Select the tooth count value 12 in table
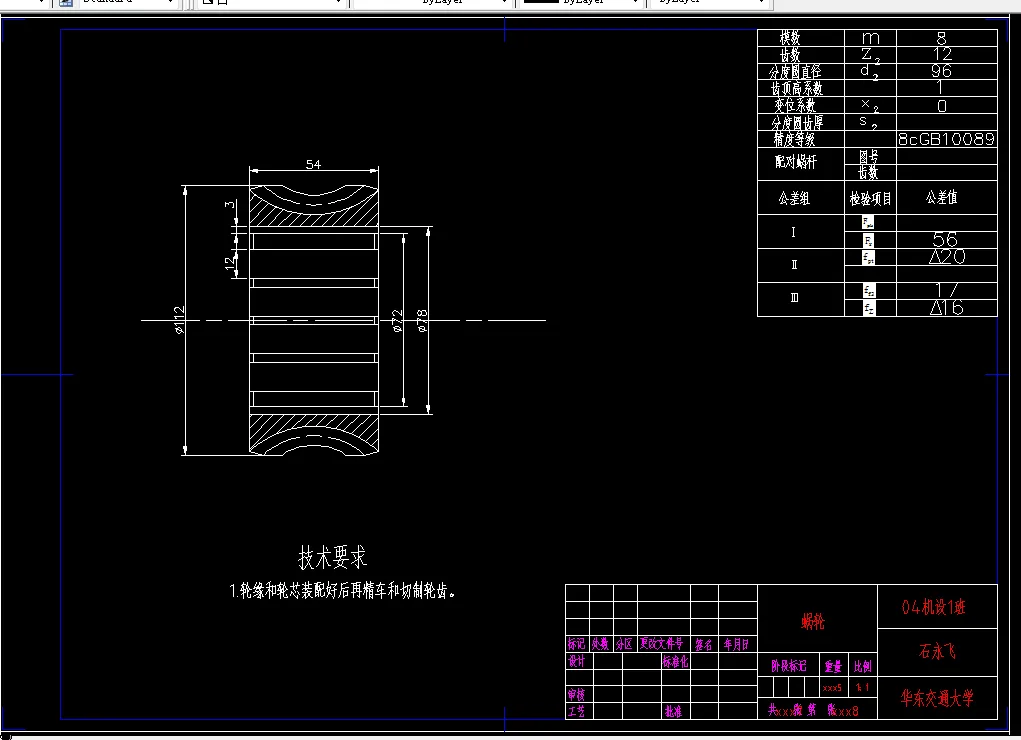This screenshot has height=740, width=1021. tap(942, 54)
